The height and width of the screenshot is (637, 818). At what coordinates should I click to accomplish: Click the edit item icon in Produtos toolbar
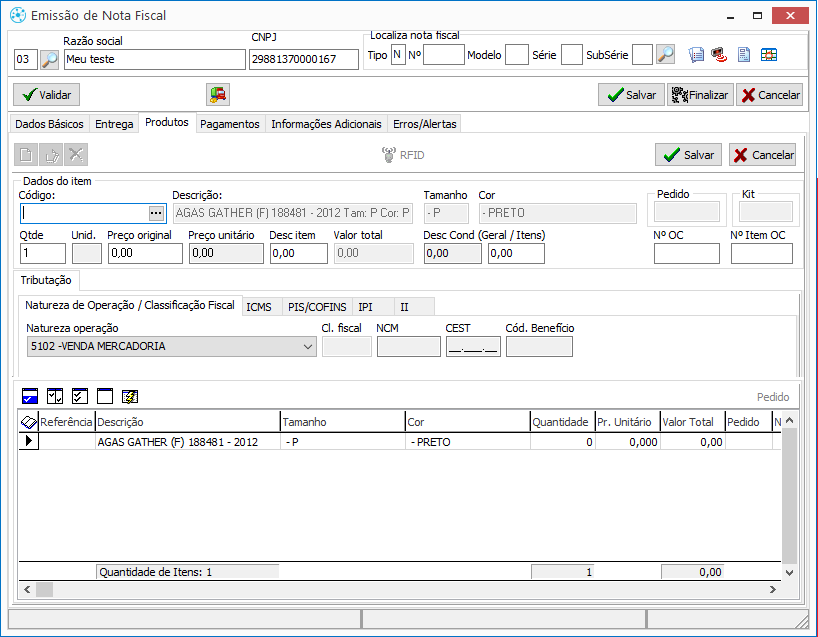pos(51,155)
